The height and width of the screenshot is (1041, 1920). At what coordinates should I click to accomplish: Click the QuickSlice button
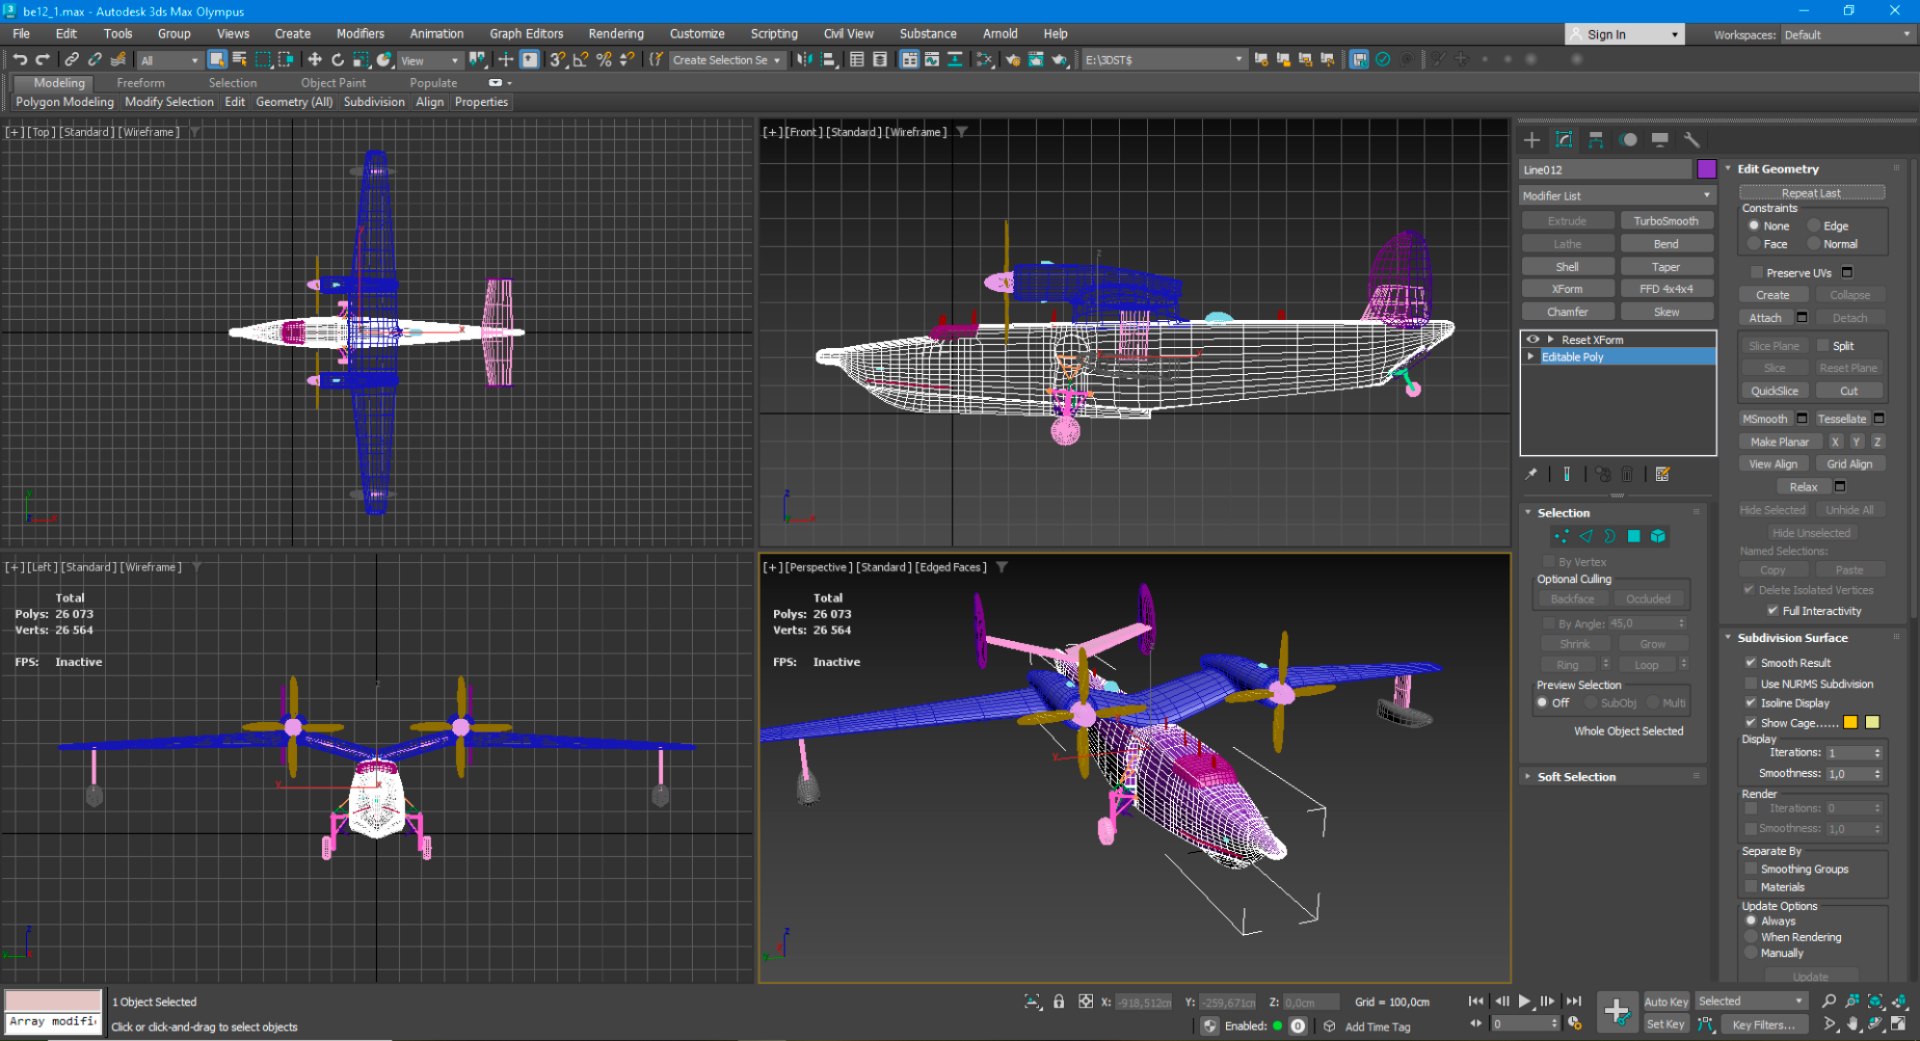point(1774,391)
